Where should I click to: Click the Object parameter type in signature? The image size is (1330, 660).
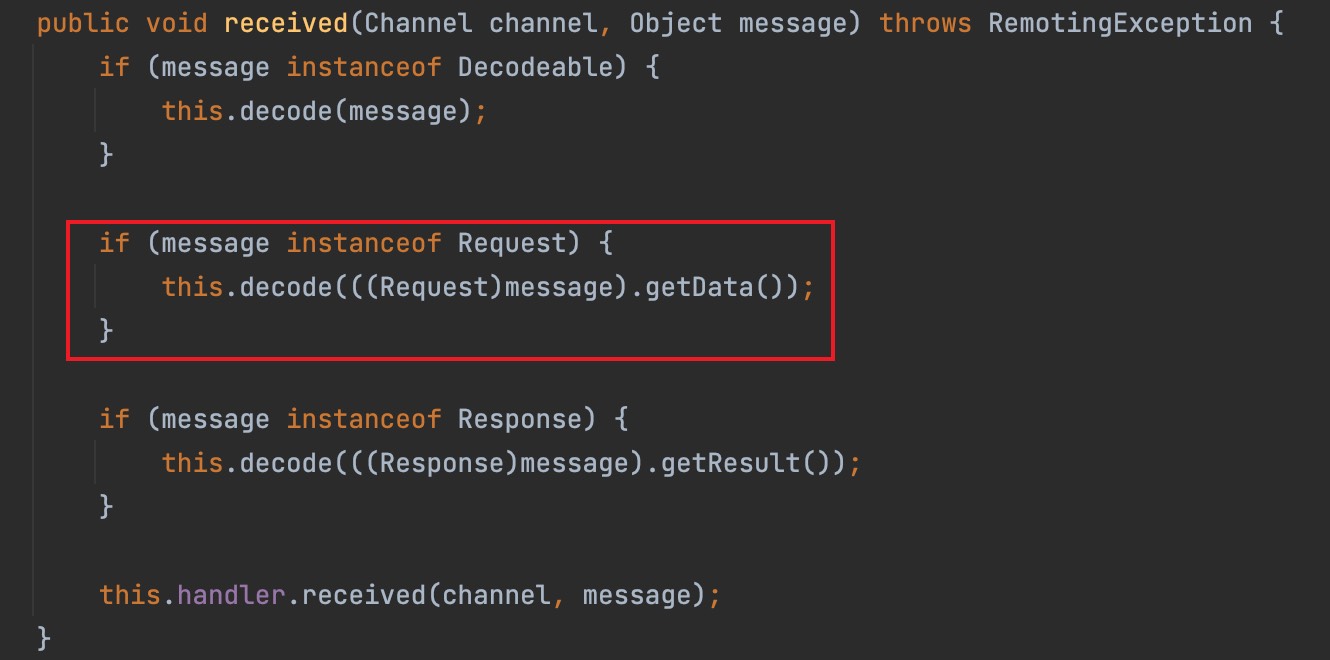tap(676, 23)
